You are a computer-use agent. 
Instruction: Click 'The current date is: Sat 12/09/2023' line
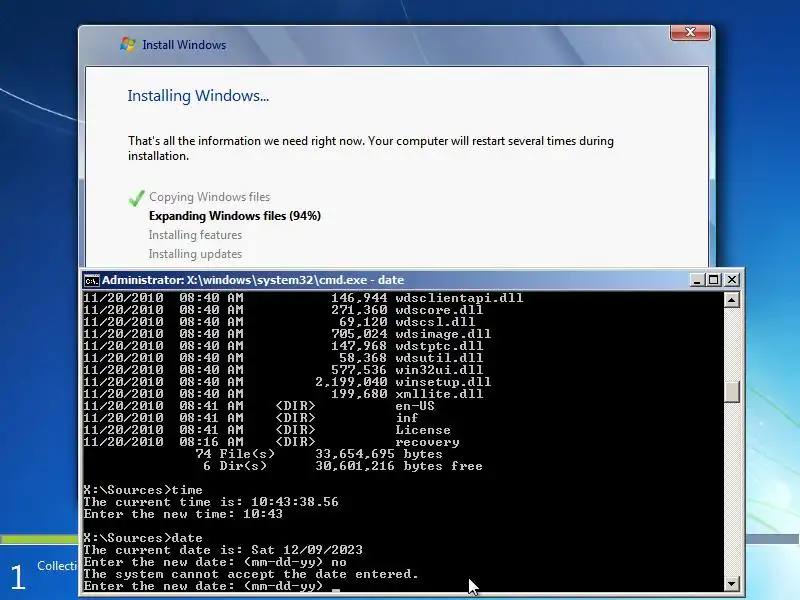tap(223, 550)
